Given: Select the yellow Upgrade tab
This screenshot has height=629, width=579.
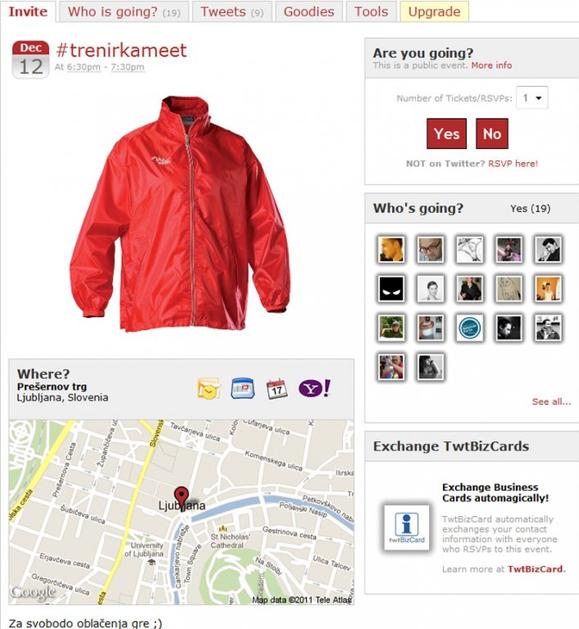Looking at the screenshot, I should click(x=434, y=12).
